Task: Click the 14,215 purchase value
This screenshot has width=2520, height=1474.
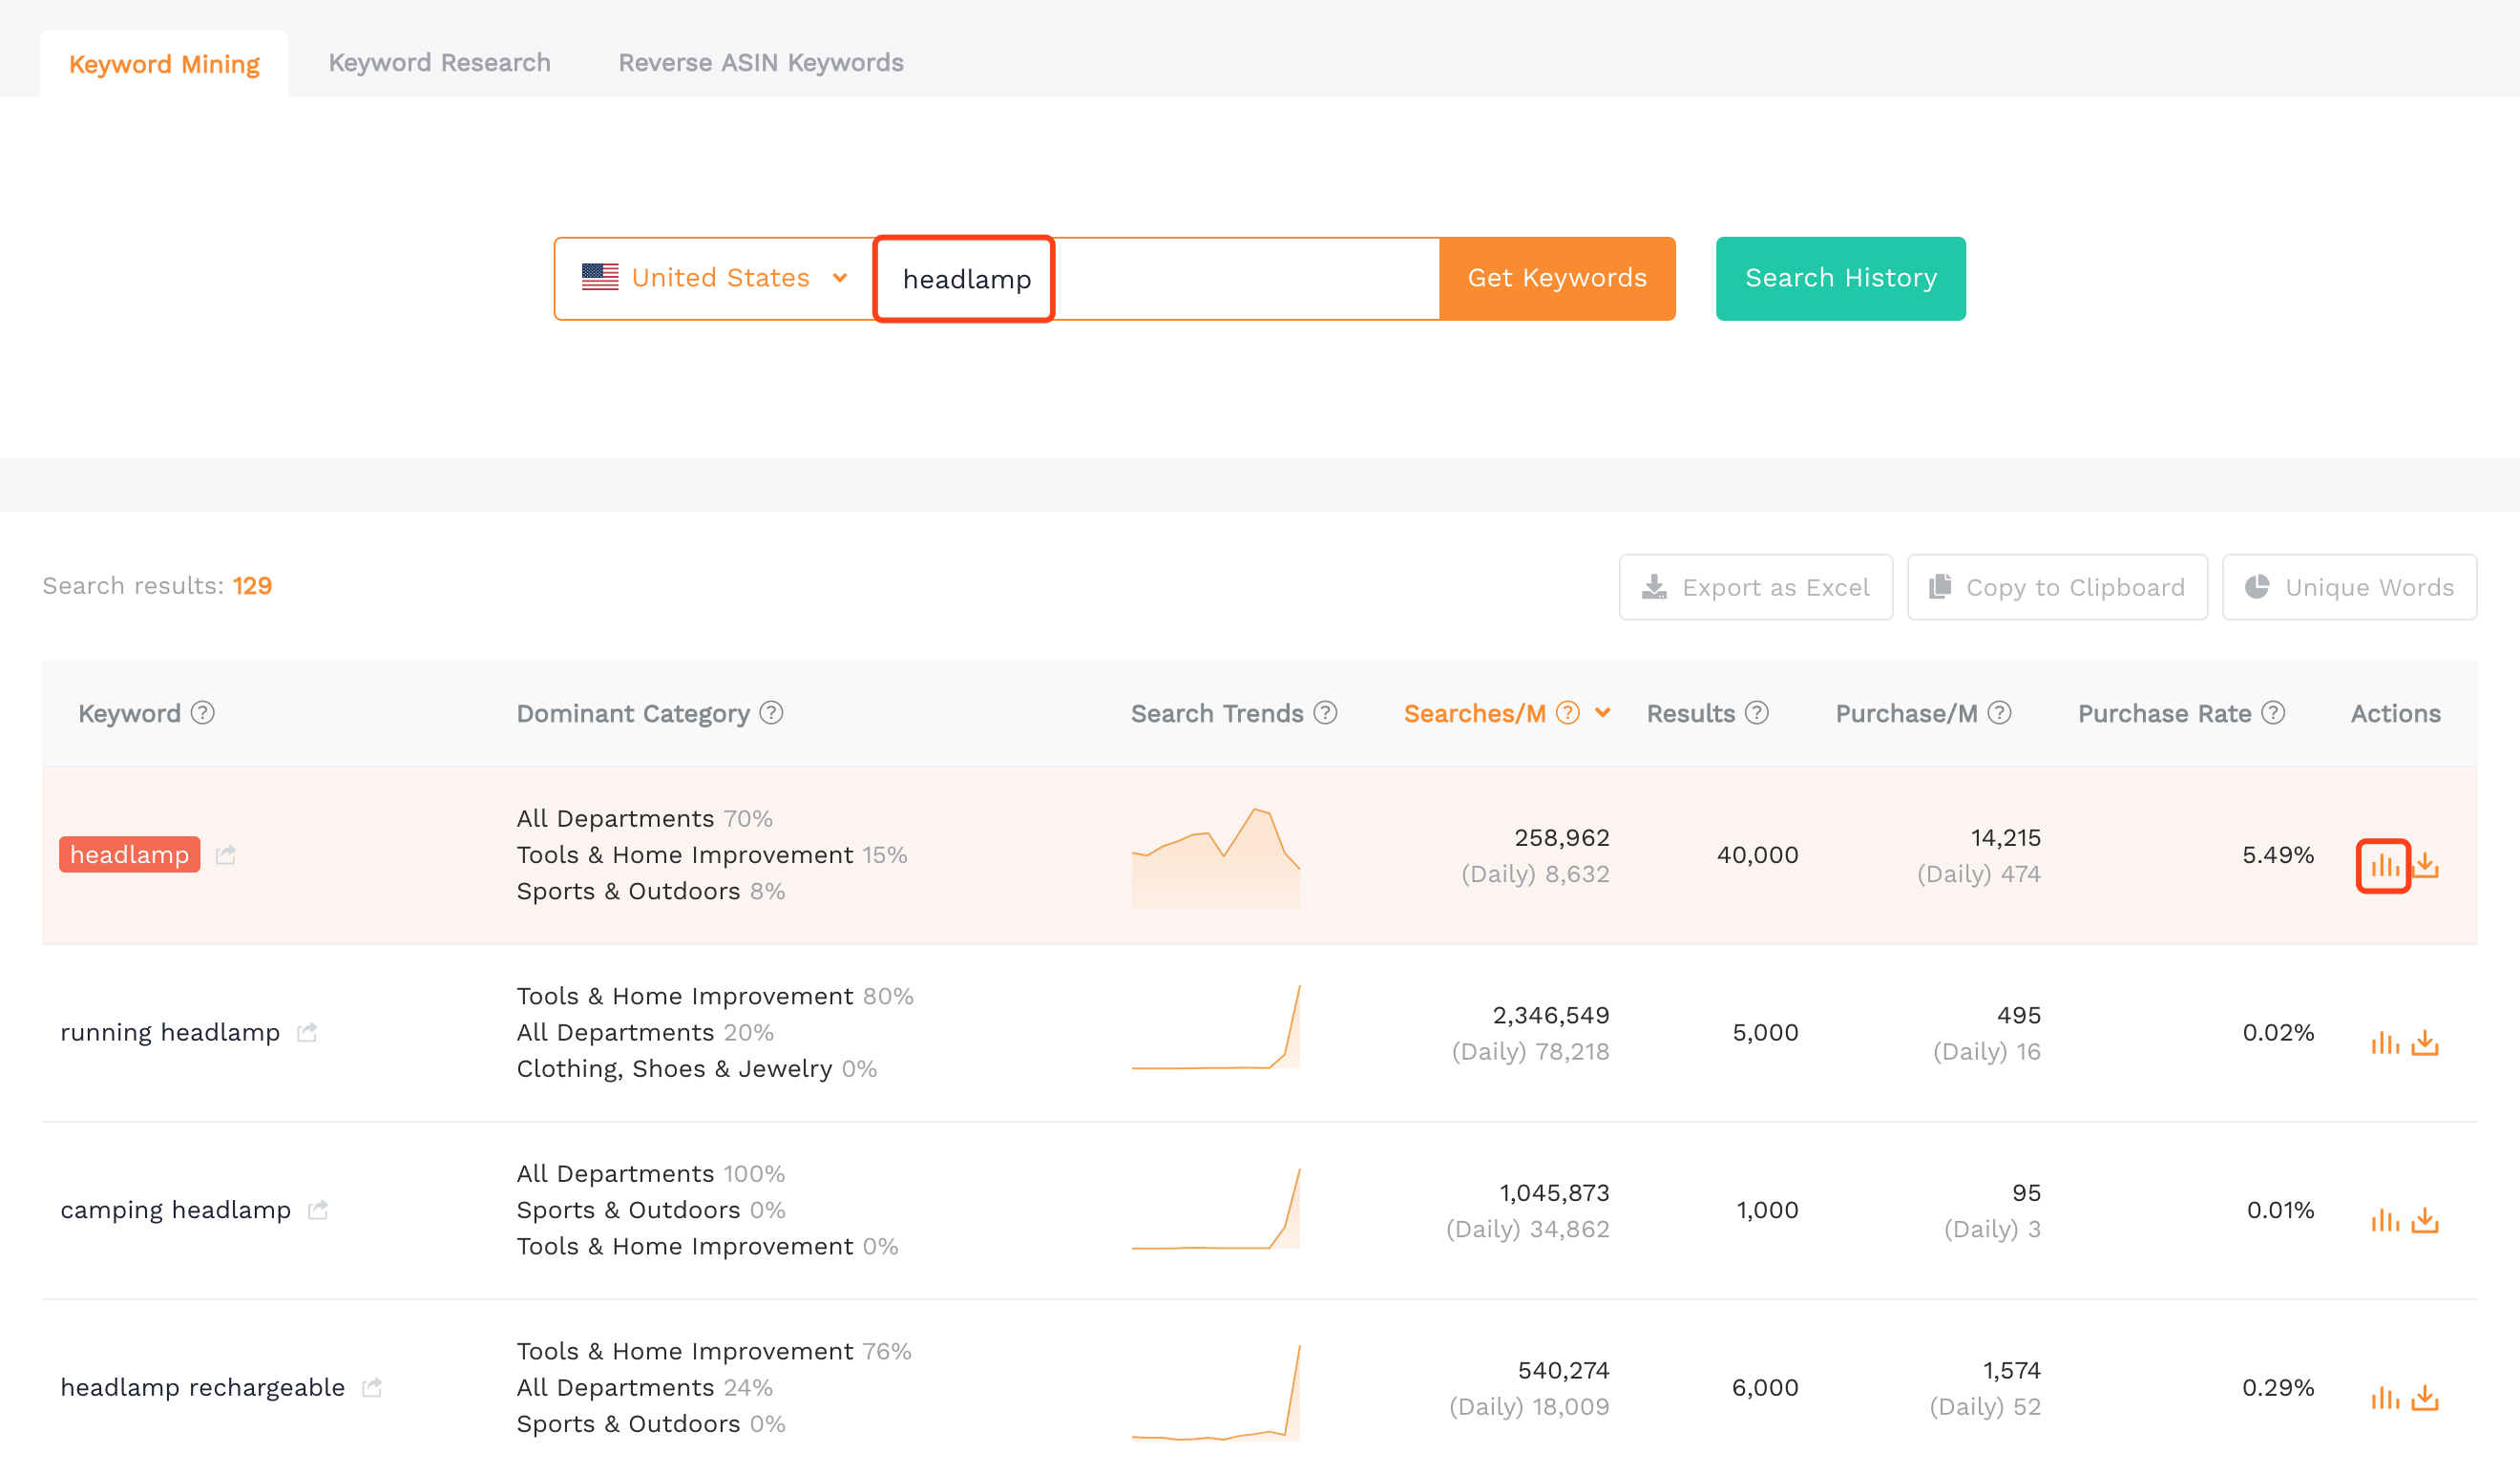Action: 2006,837
